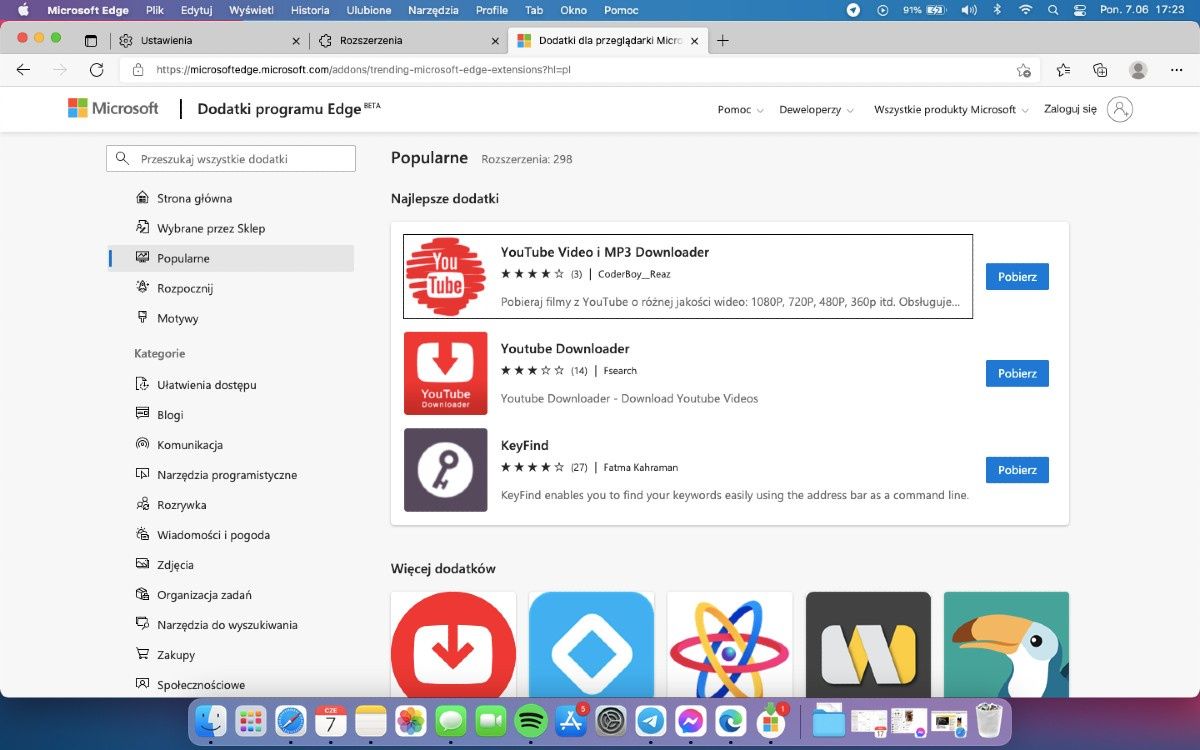Open Control Center in menu bar
1200x750 pixels.
coord(1080,10)
